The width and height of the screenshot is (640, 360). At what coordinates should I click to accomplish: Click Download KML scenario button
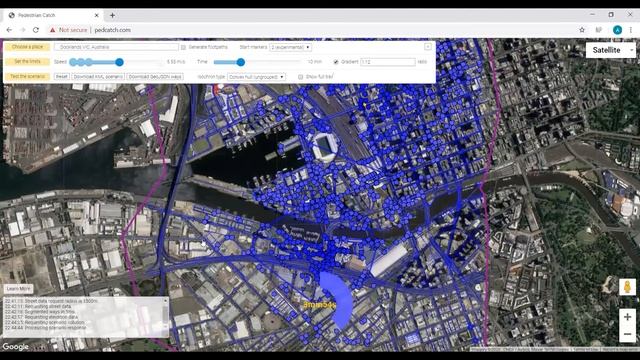point(98,77)
